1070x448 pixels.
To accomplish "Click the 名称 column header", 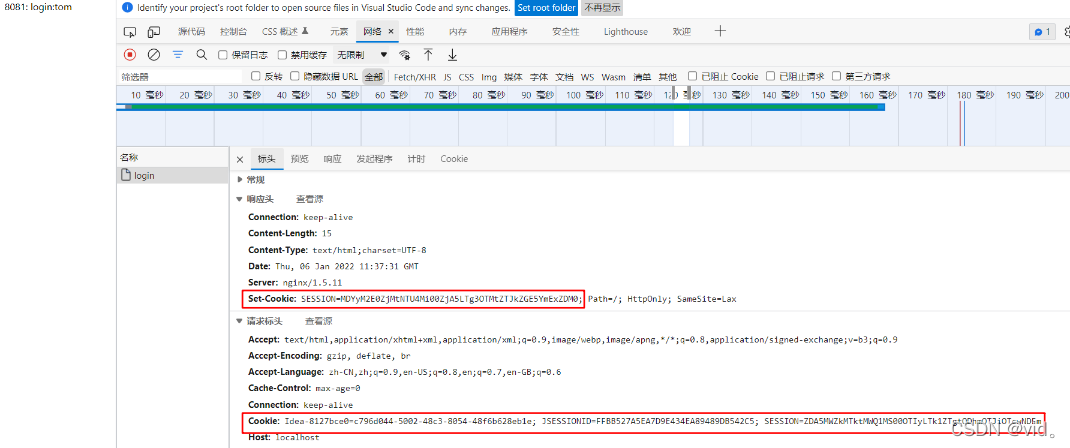I will (x=173, y=158).
